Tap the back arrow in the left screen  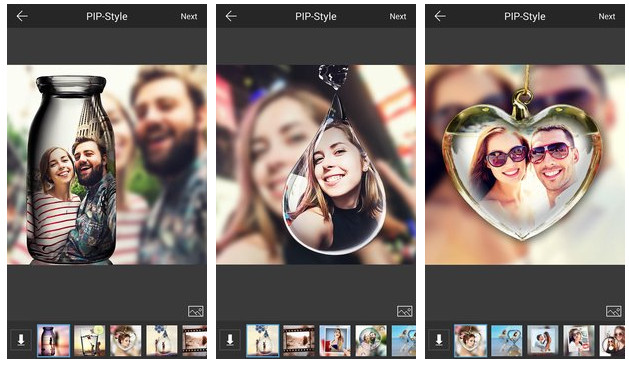(x=22, y=16)
